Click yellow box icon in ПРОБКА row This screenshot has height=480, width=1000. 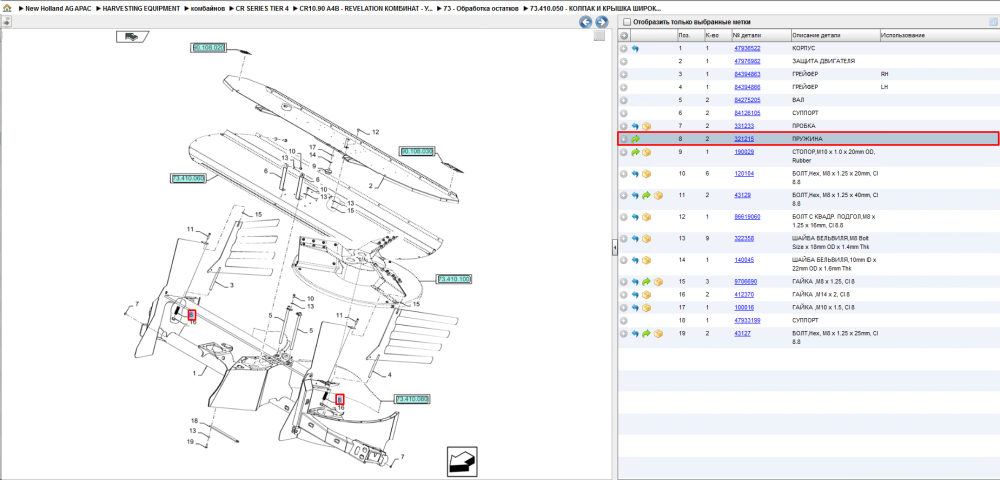(647, 126)
